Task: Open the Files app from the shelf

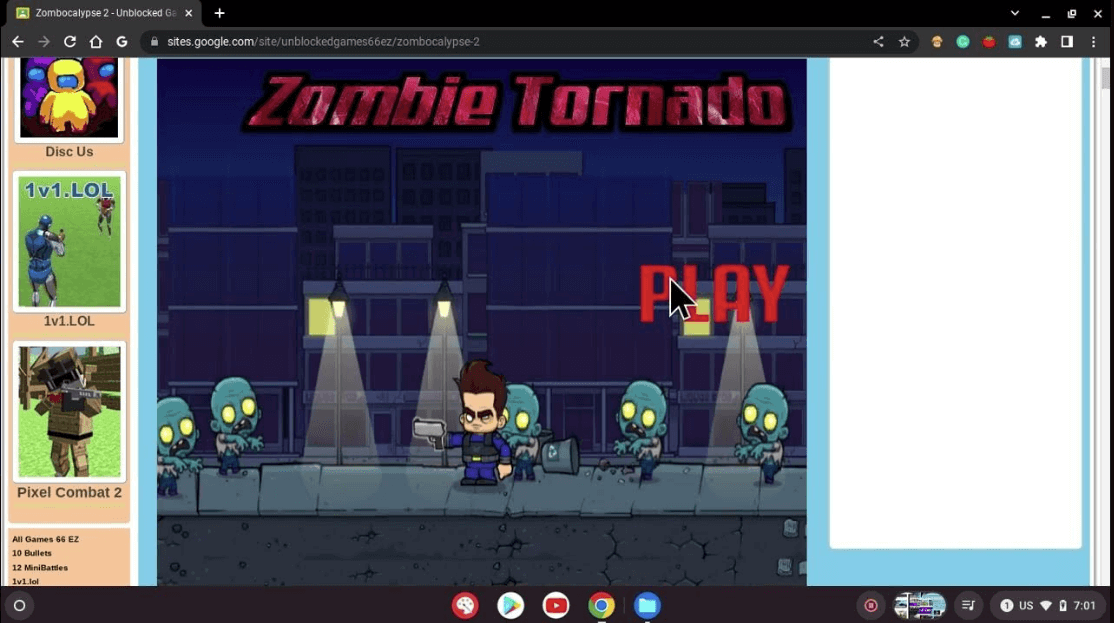Action: pos(647,605)
